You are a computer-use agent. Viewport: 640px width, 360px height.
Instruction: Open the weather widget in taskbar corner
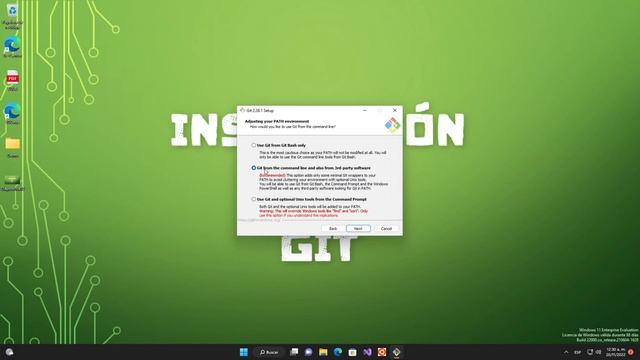(9, 352)
